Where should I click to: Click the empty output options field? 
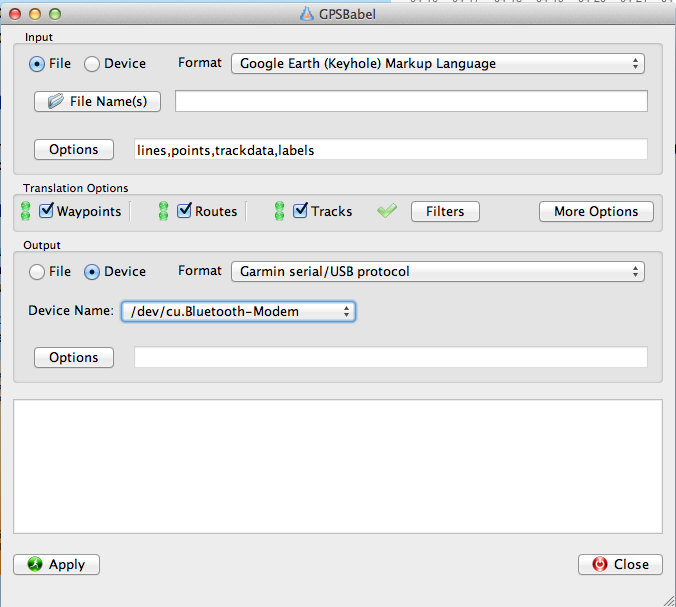pos(391,357)
